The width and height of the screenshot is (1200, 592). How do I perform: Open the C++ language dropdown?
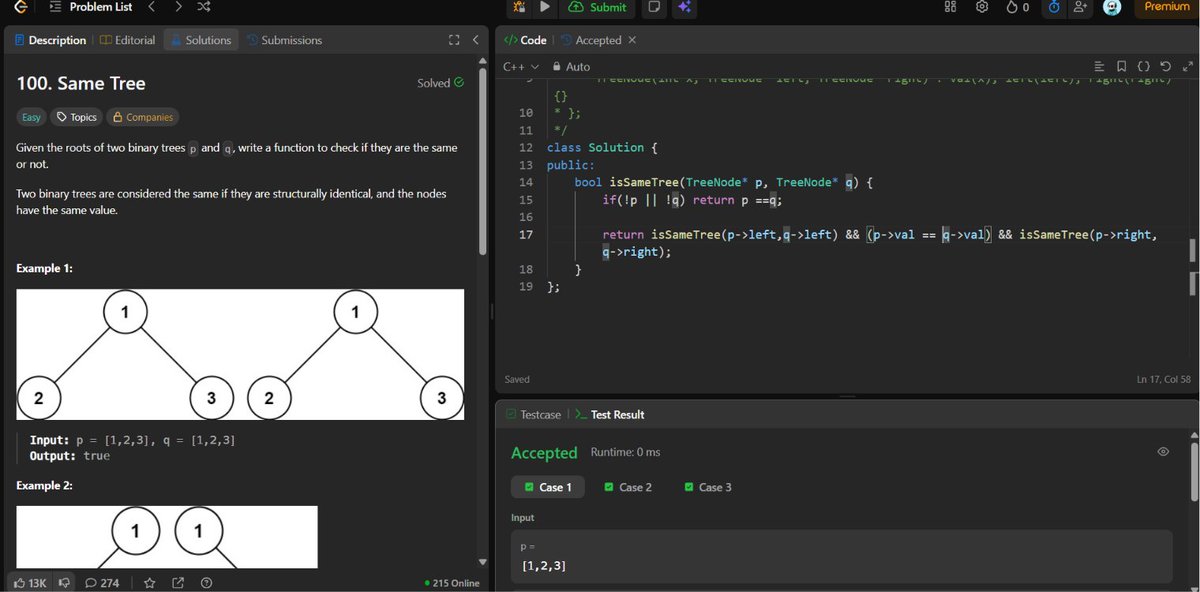click(x=520, y=67)
